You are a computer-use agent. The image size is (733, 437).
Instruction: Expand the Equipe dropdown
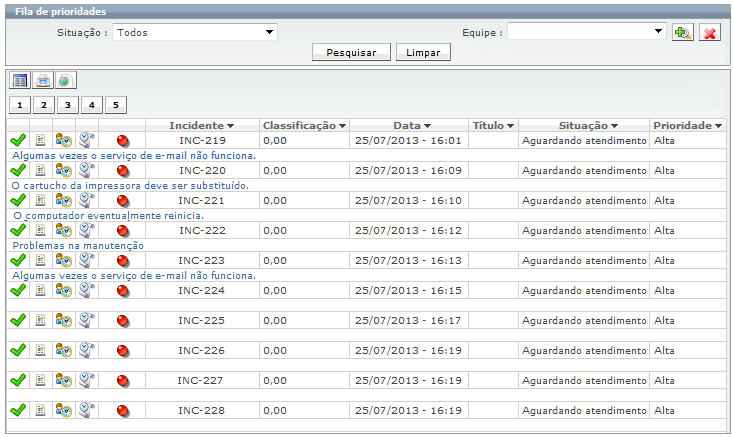(x=586, y=32)
